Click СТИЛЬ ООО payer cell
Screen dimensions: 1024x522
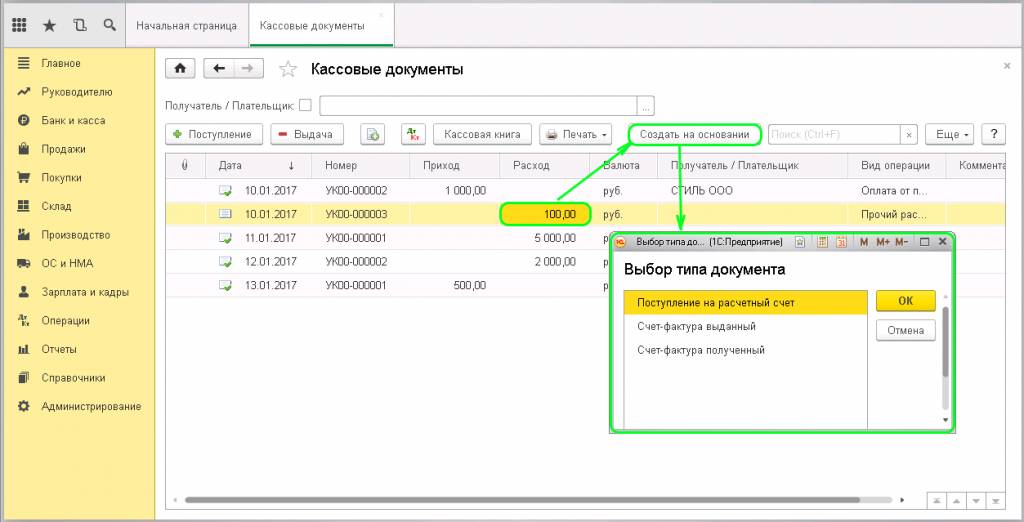752,191
